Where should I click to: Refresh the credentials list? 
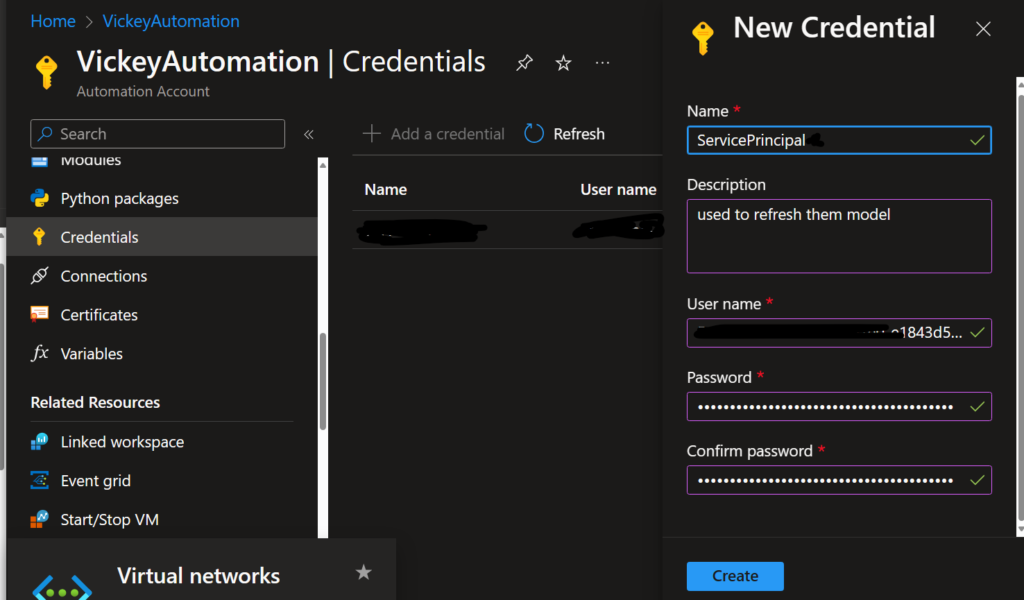(x=565, y=134)
